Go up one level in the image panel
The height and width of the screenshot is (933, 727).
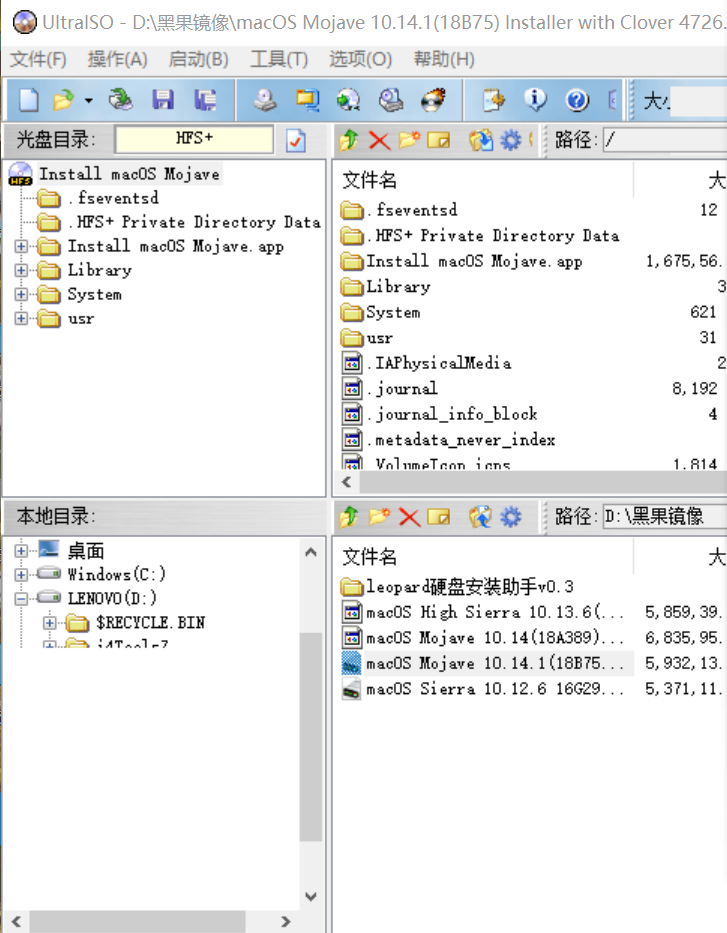[x=349, y=140]
